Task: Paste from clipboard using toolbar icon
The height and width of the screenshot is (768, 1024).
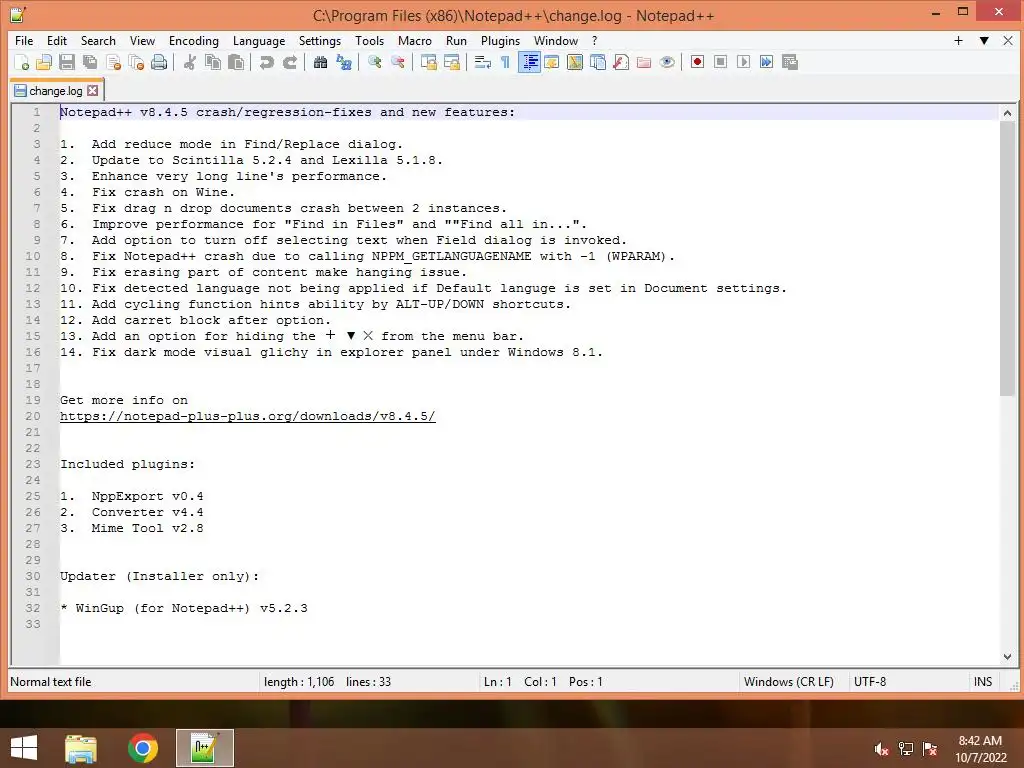Action: tap(236, 62)
